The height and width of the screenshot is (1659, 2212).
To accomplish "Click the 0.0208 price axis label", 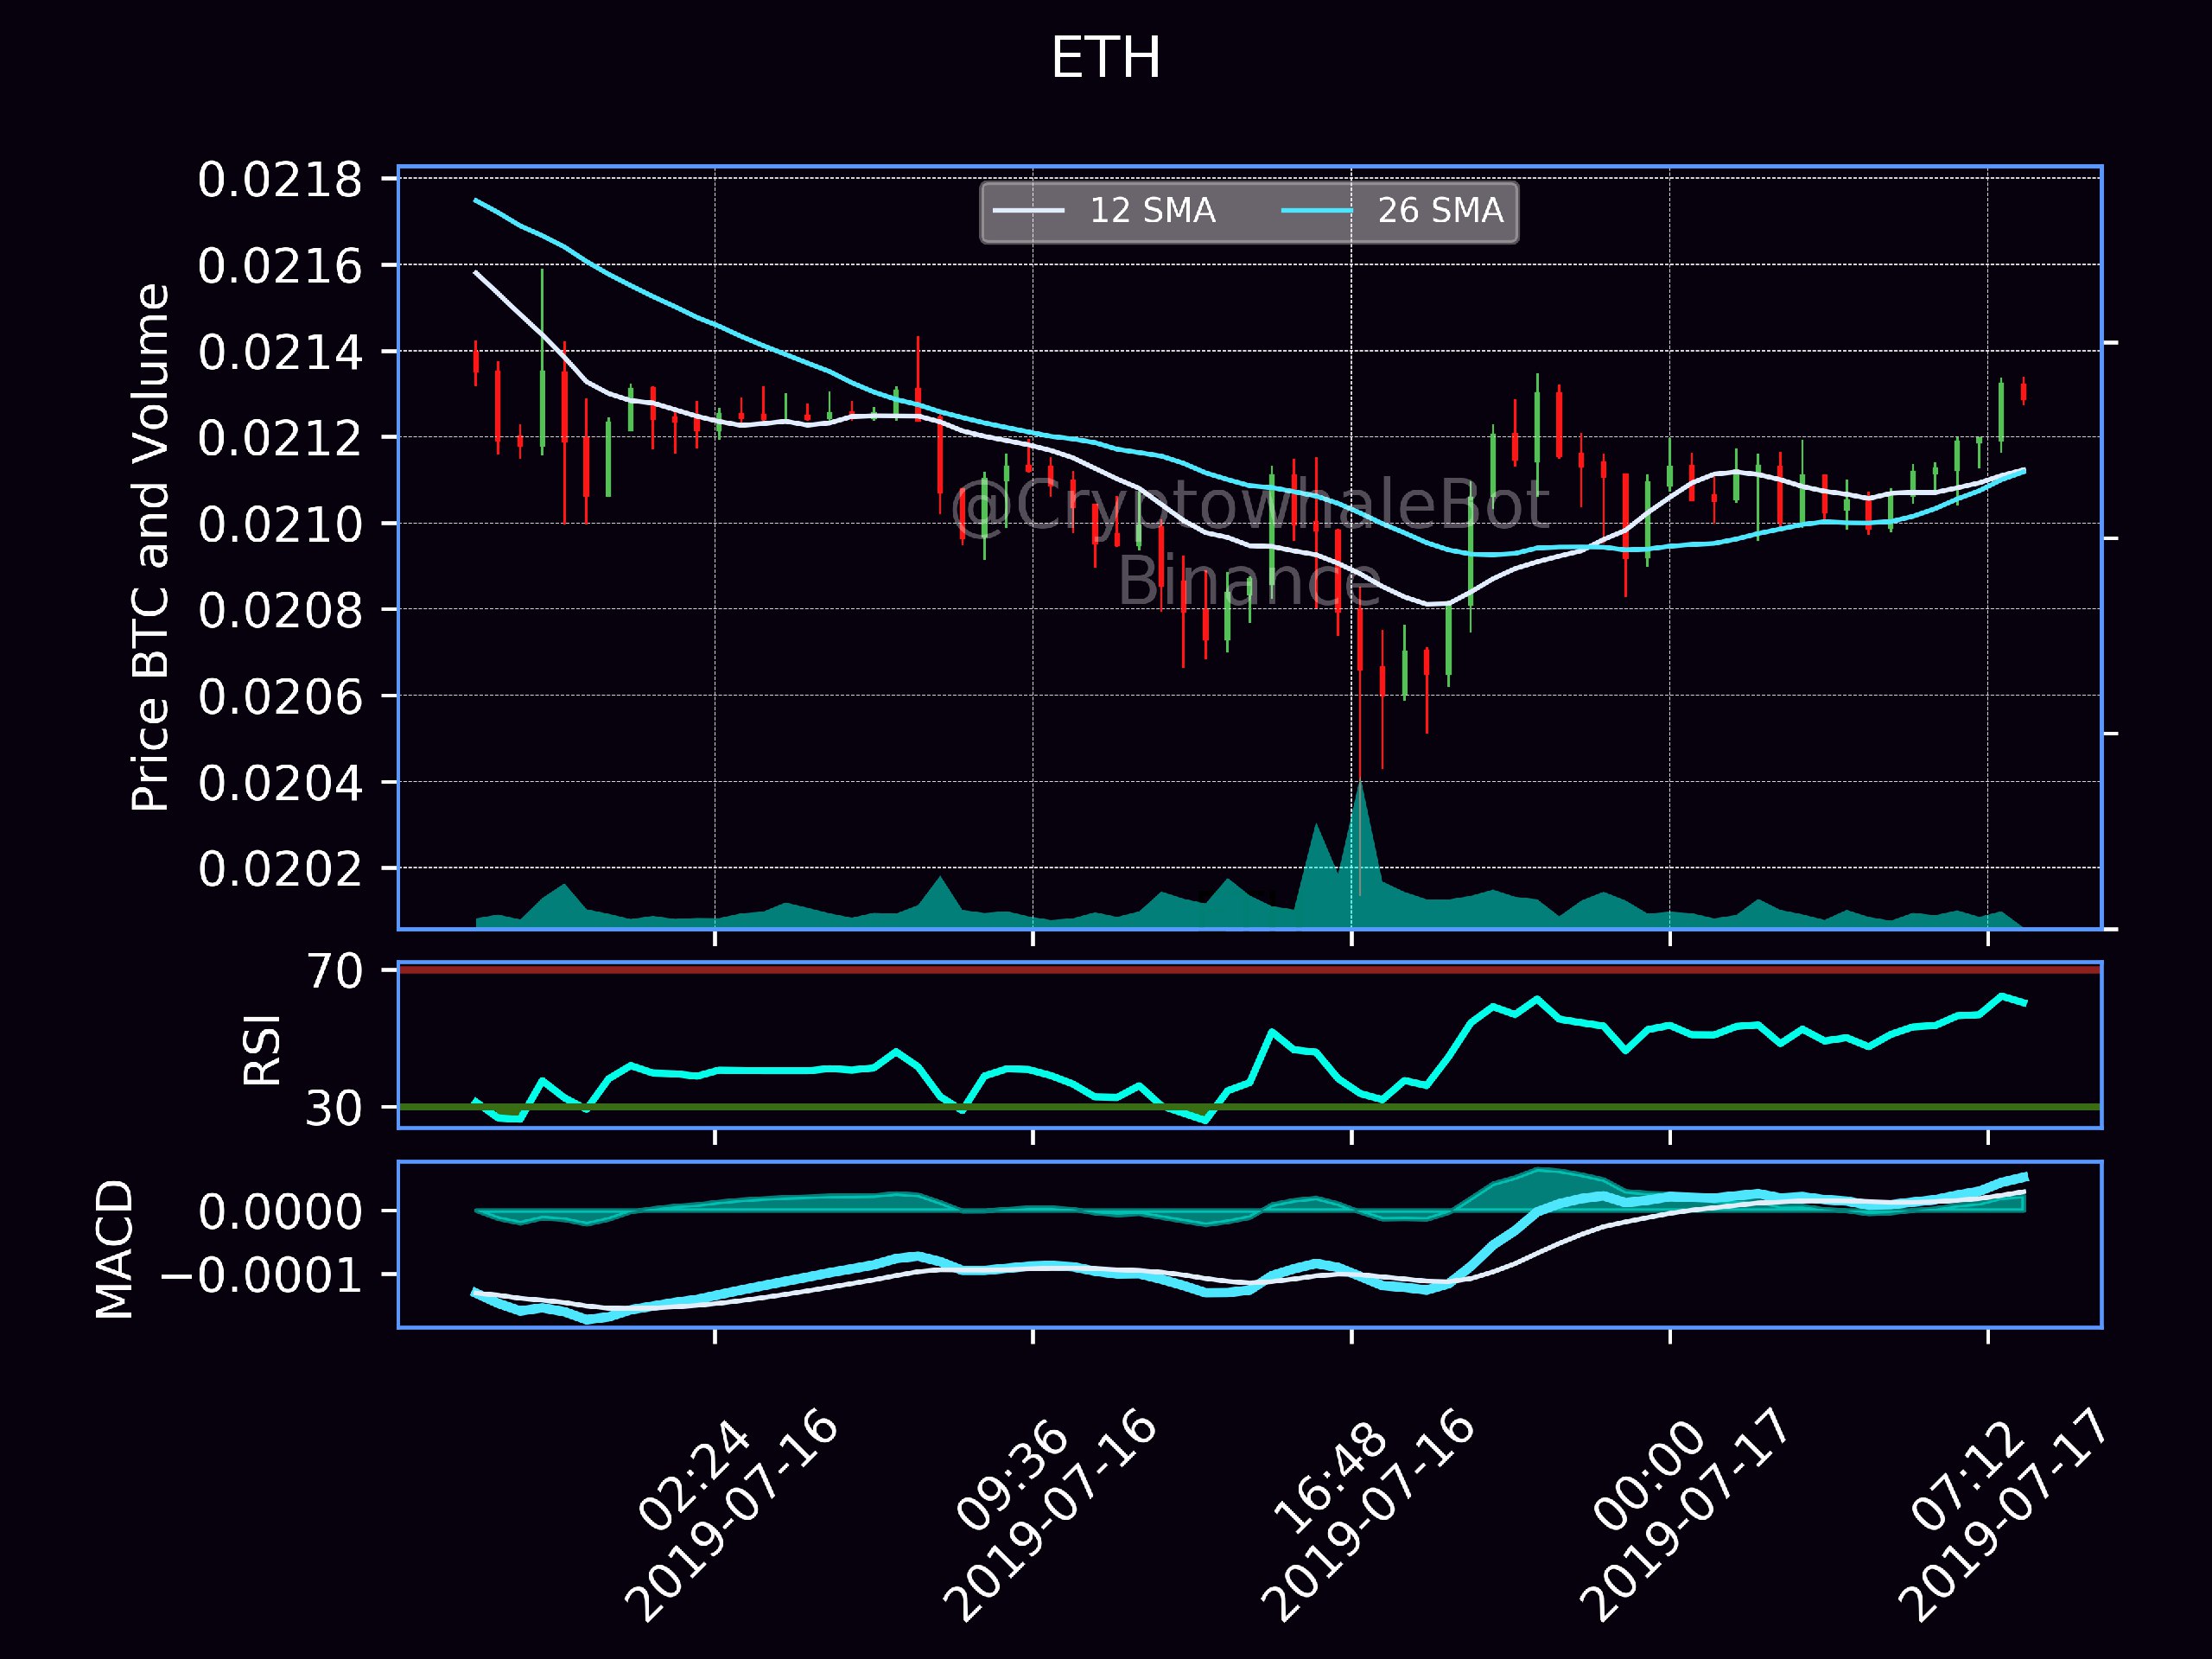I will point(280,610).
